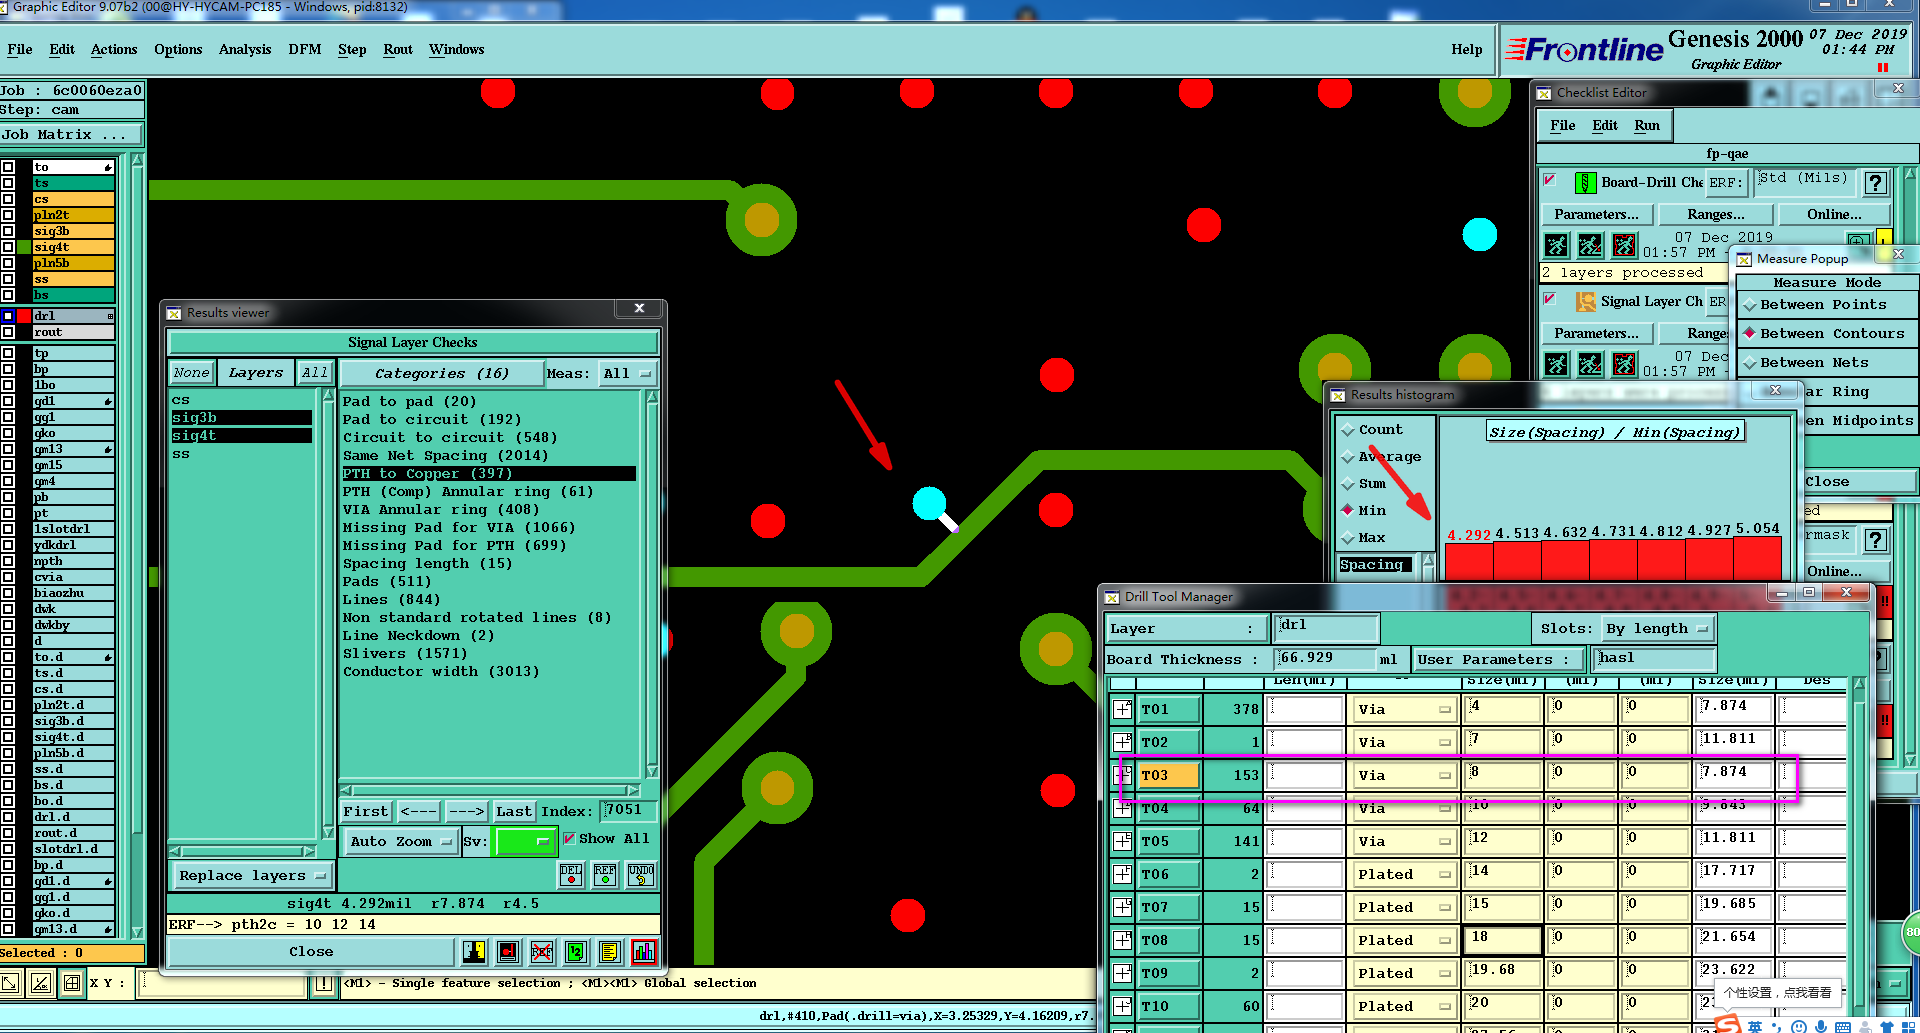Open the Slots By length dropdown
This screenshot has height=1033, width=1920.
tap(1658, 629)
